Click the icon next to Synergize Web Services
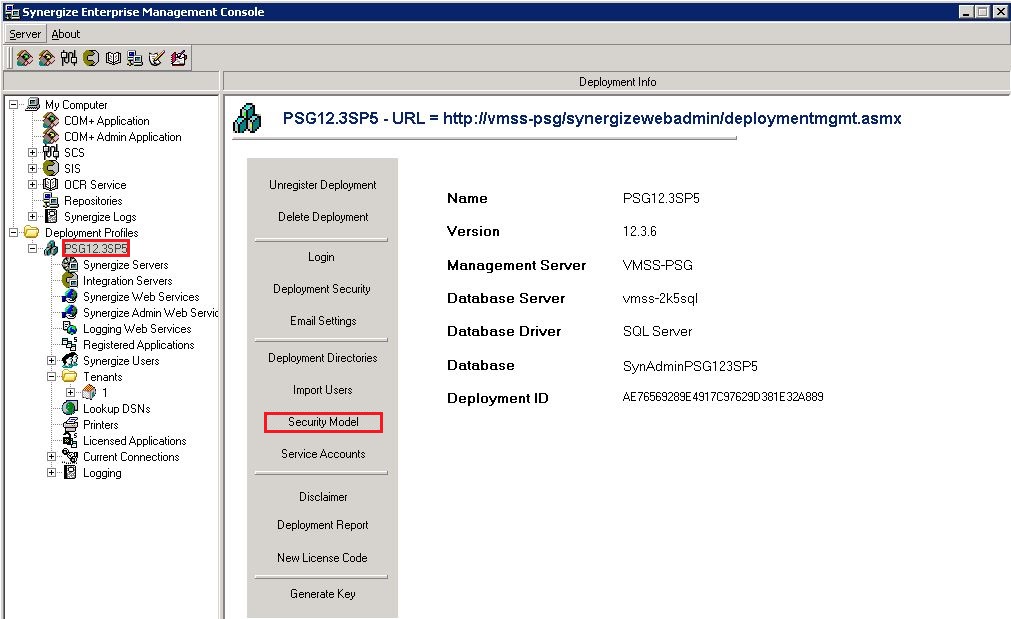1011x619 pixels. coord(70,296)
